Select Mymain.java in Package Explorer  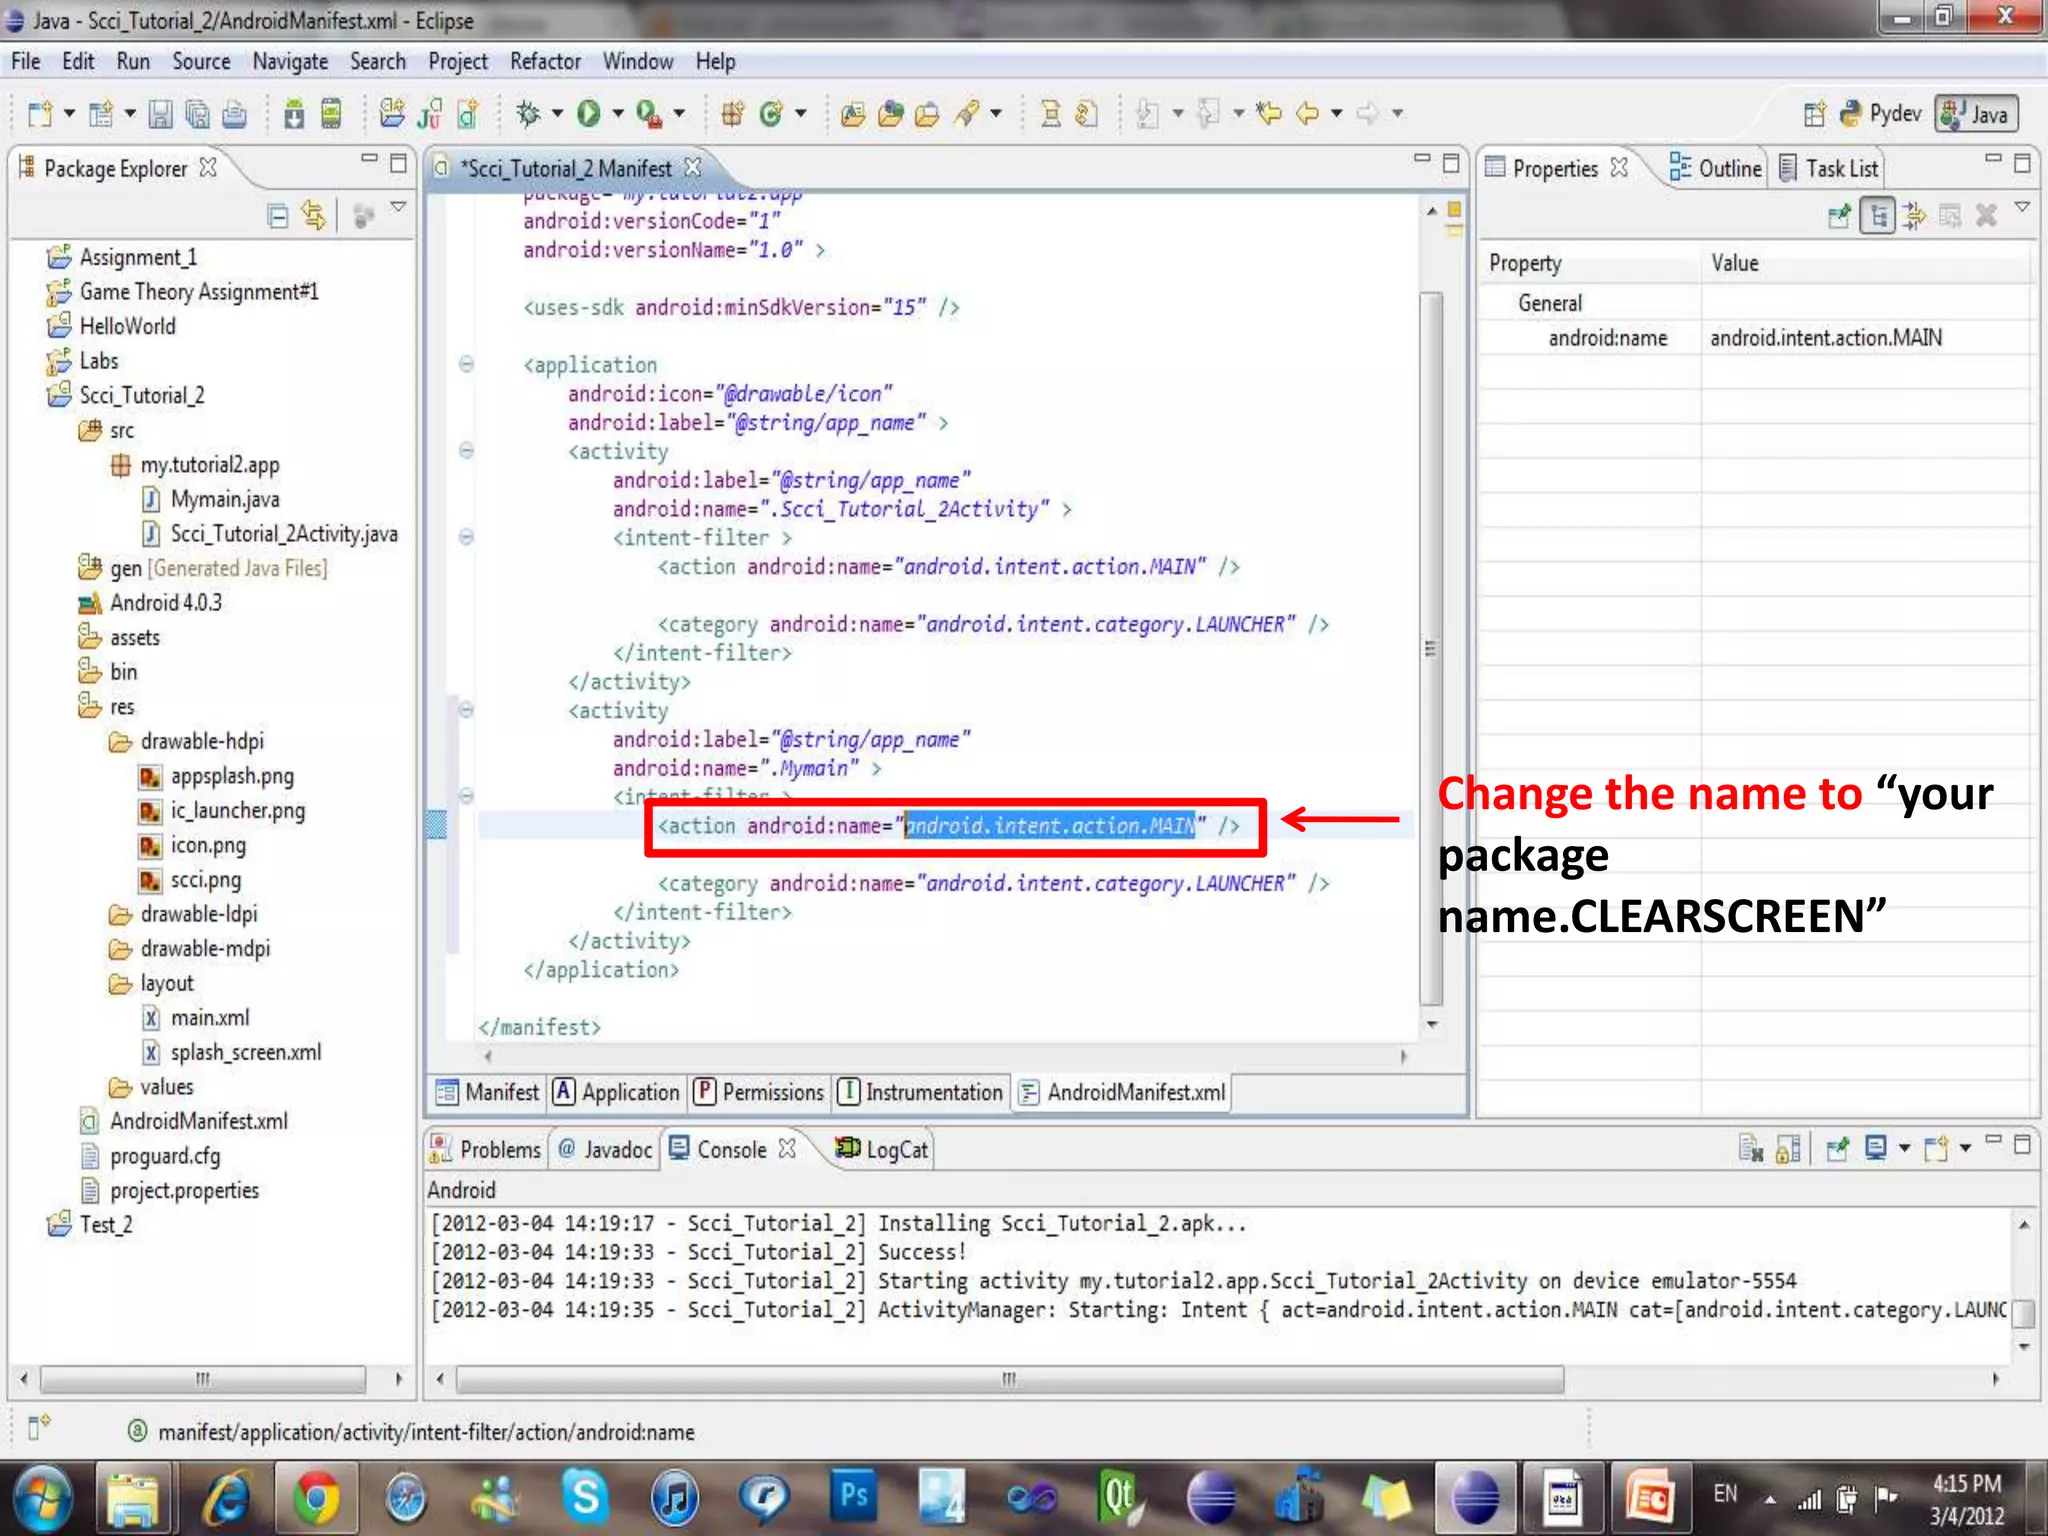(210, 499)
